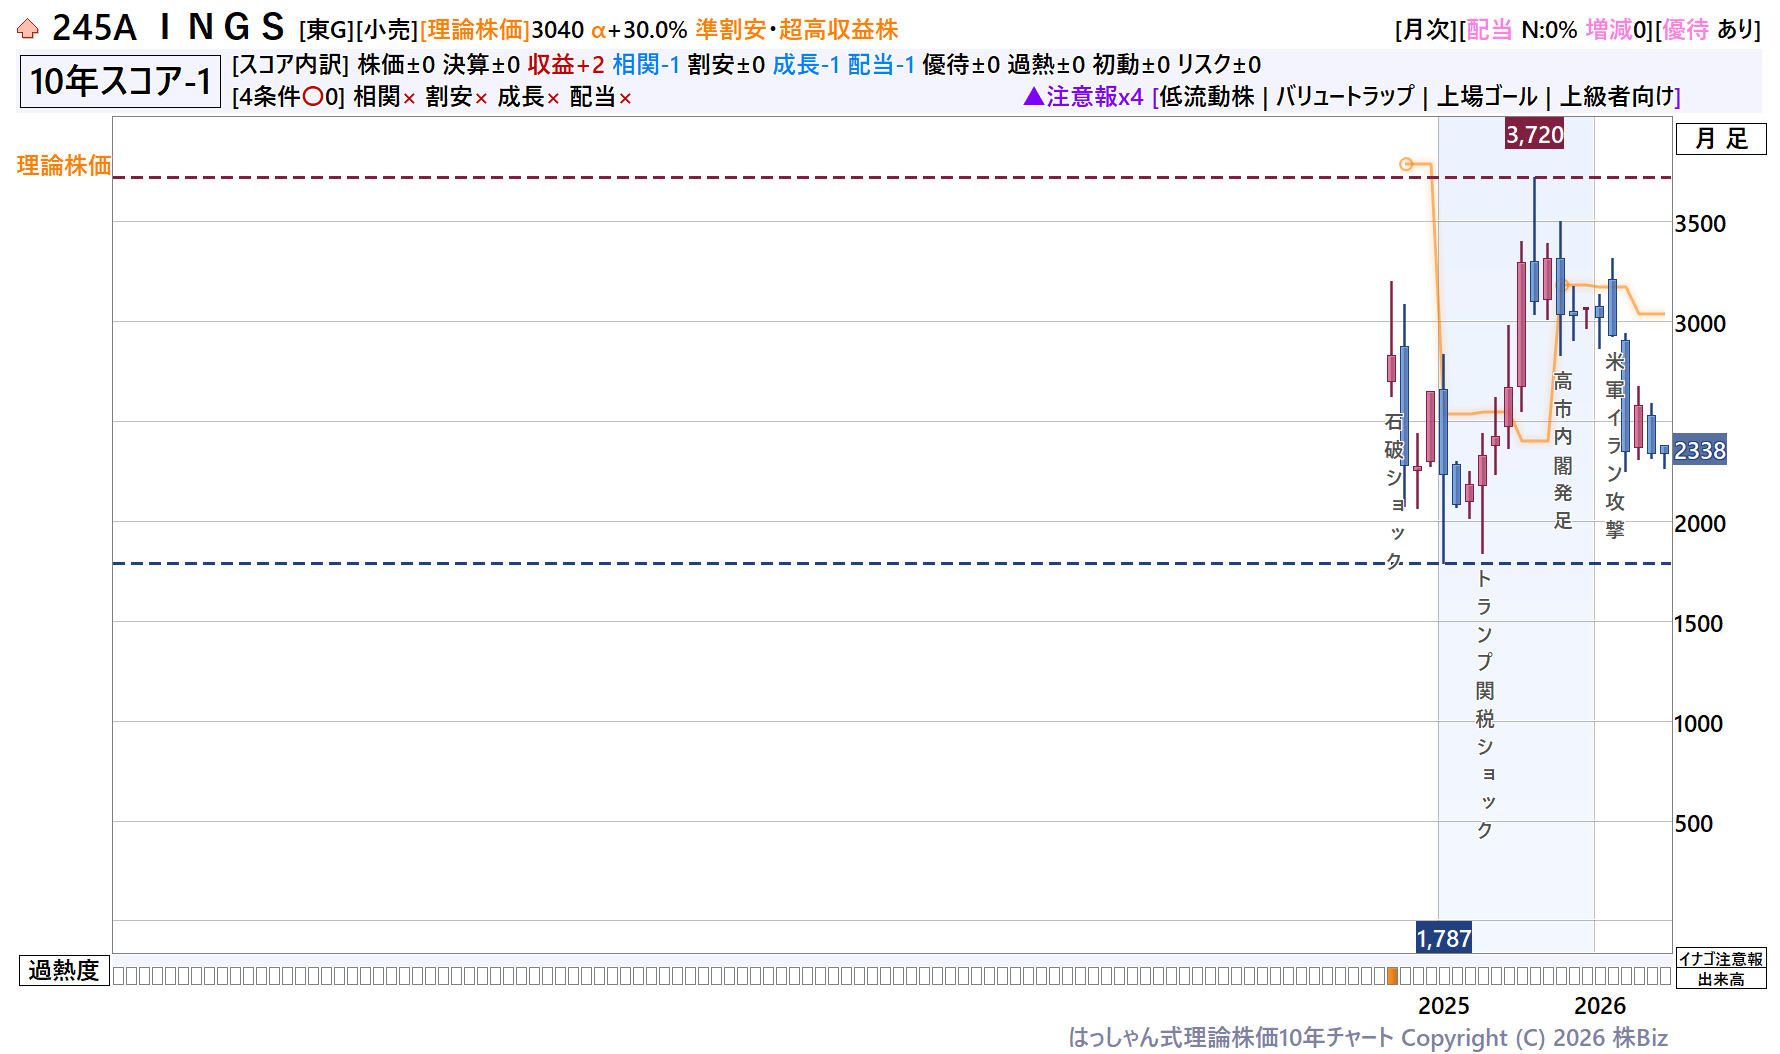Click the 上級者向け warning tag
This screenshot has height=1054, width=1780.
pyautogui.click(x=1617, y=96)
